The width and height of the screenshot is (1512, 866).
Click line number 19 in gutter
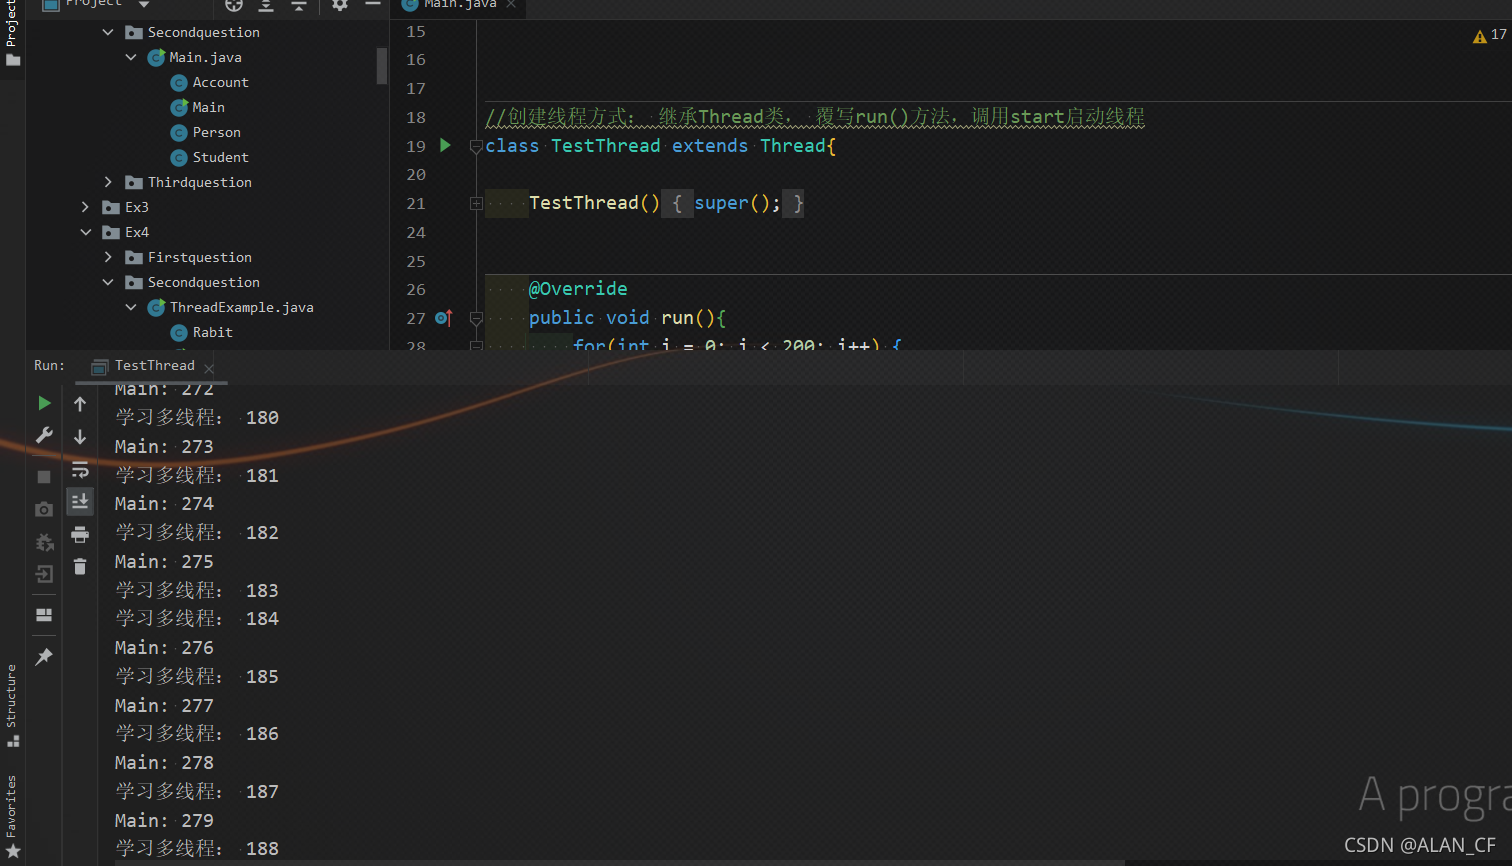(x=416, y=146)
